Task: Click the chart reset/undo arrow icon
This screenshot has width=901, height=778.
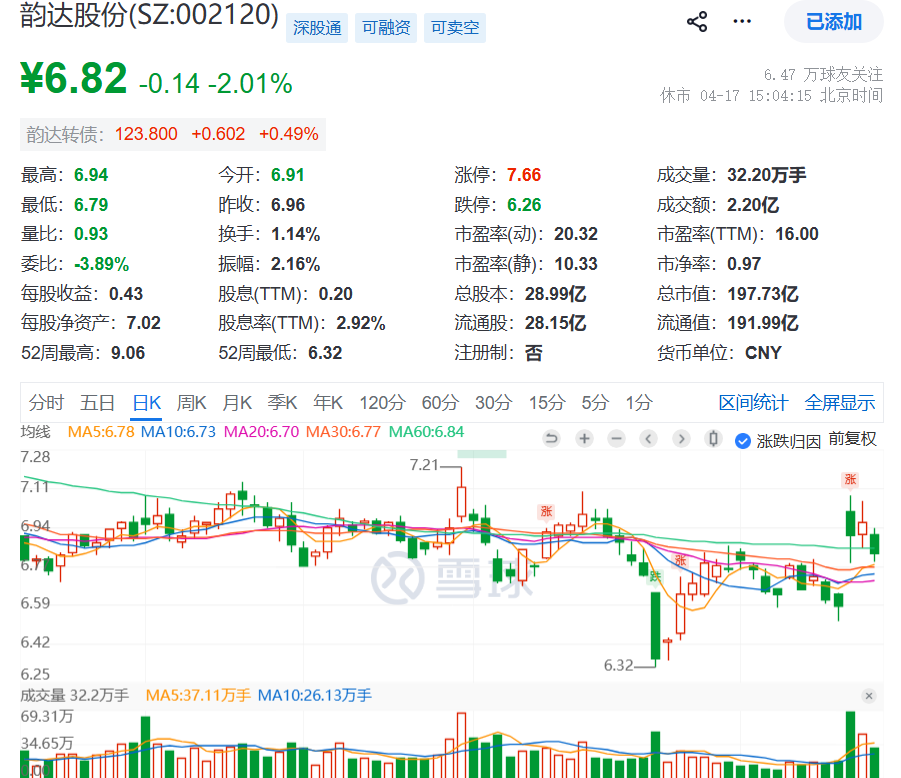Action: [551, 440]
